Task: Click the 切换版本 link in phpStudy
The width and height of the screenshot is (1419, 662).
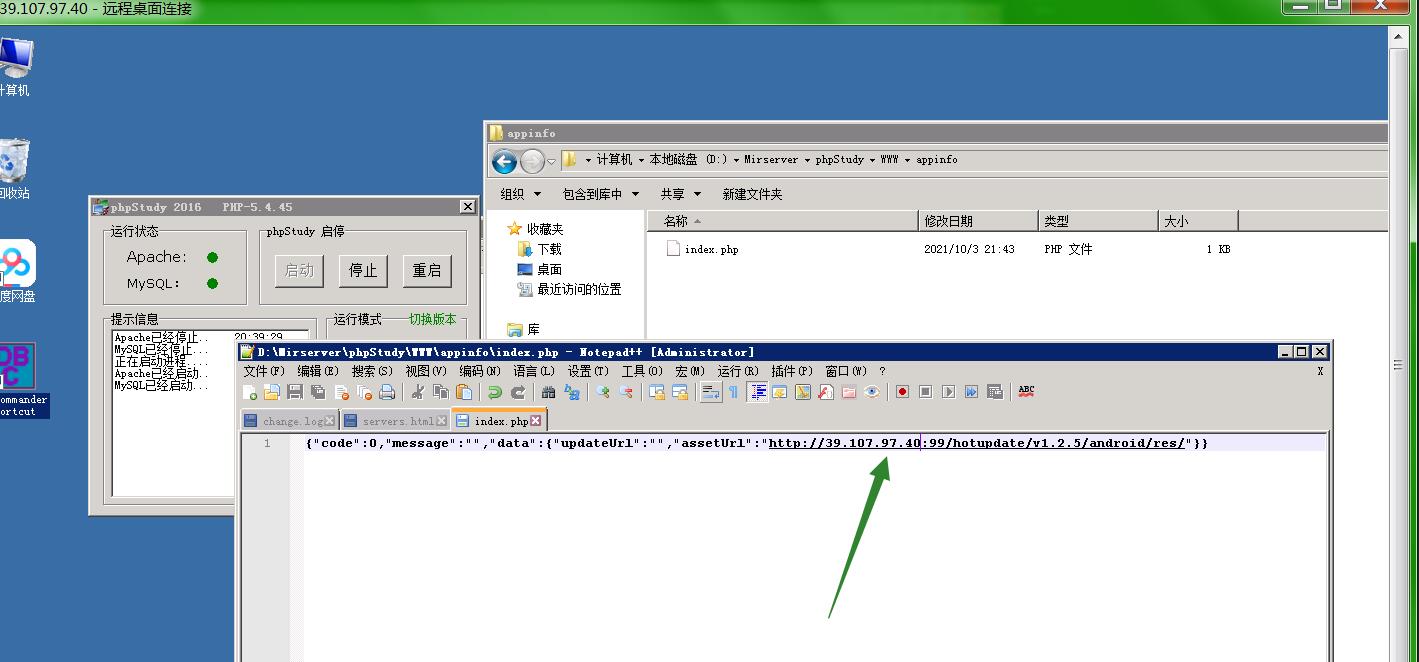Action: tap(432, 319)
